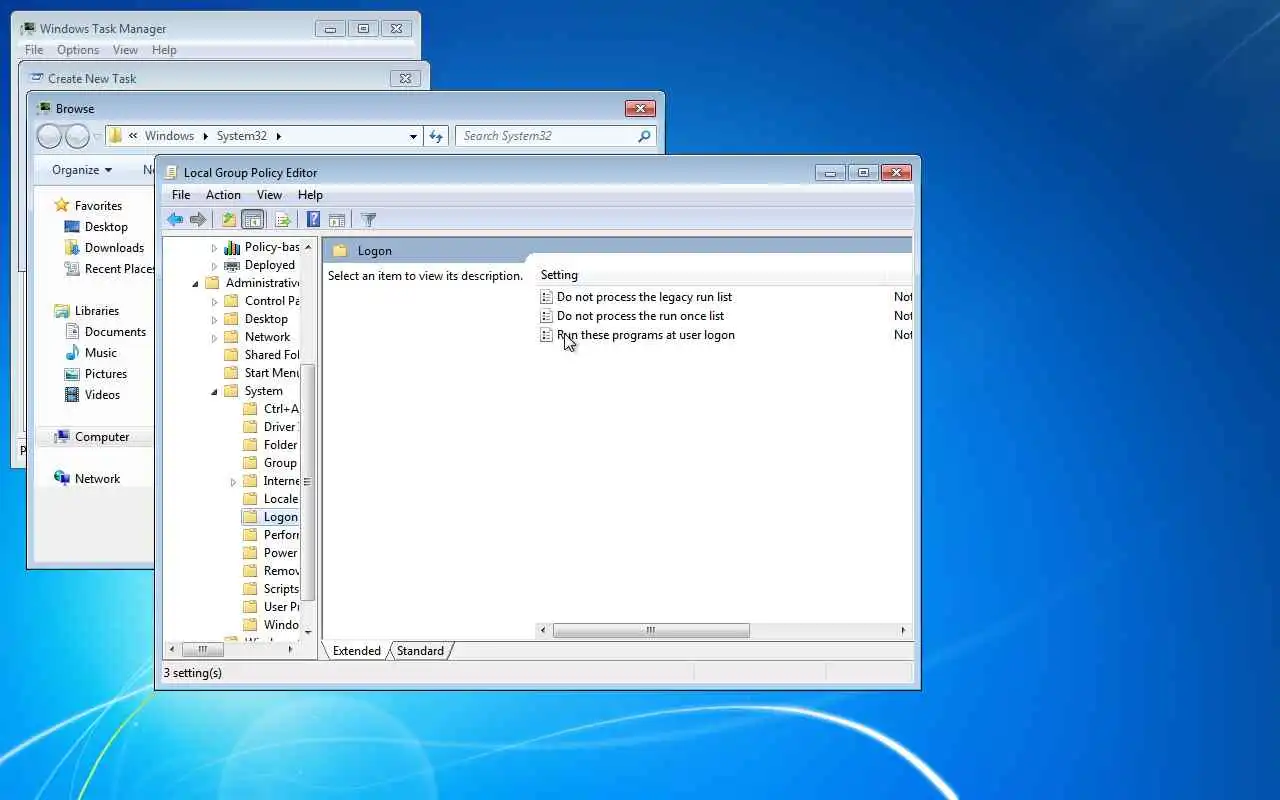Click the Favorites star icon in Browse window

[x=62, y=205]
